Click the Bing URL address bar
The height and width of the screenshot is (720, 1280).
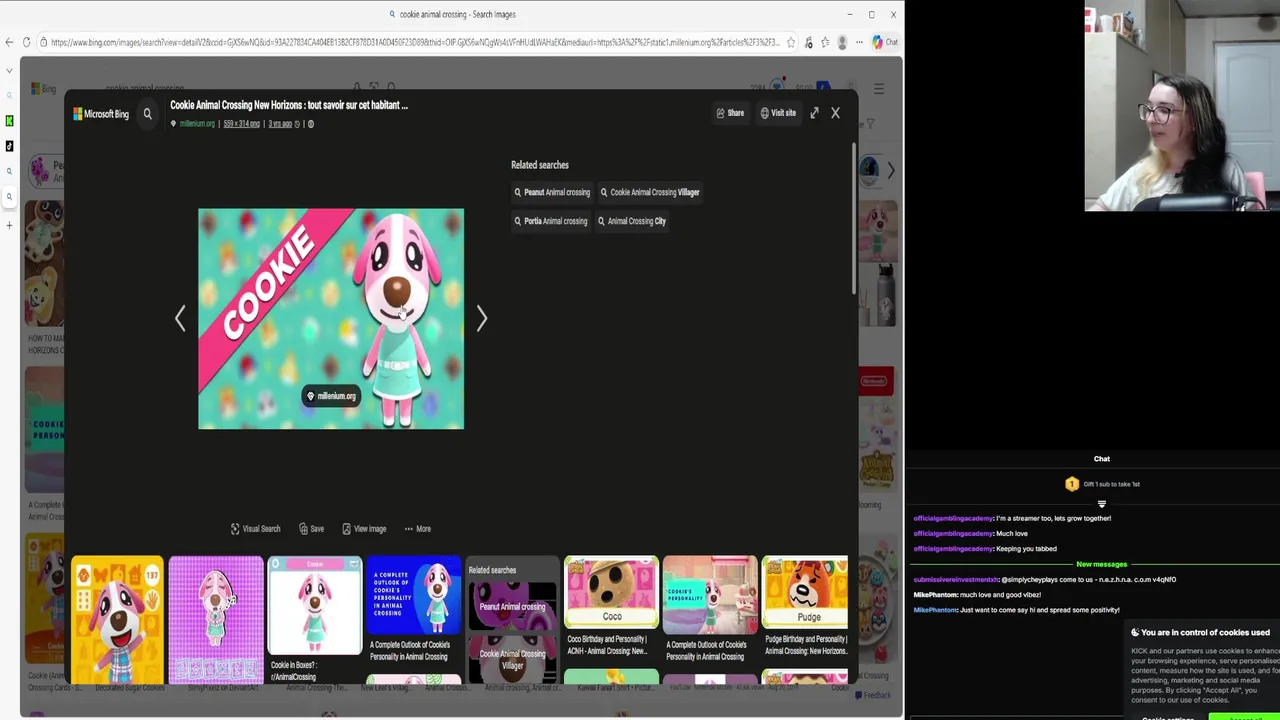(415, 42)
